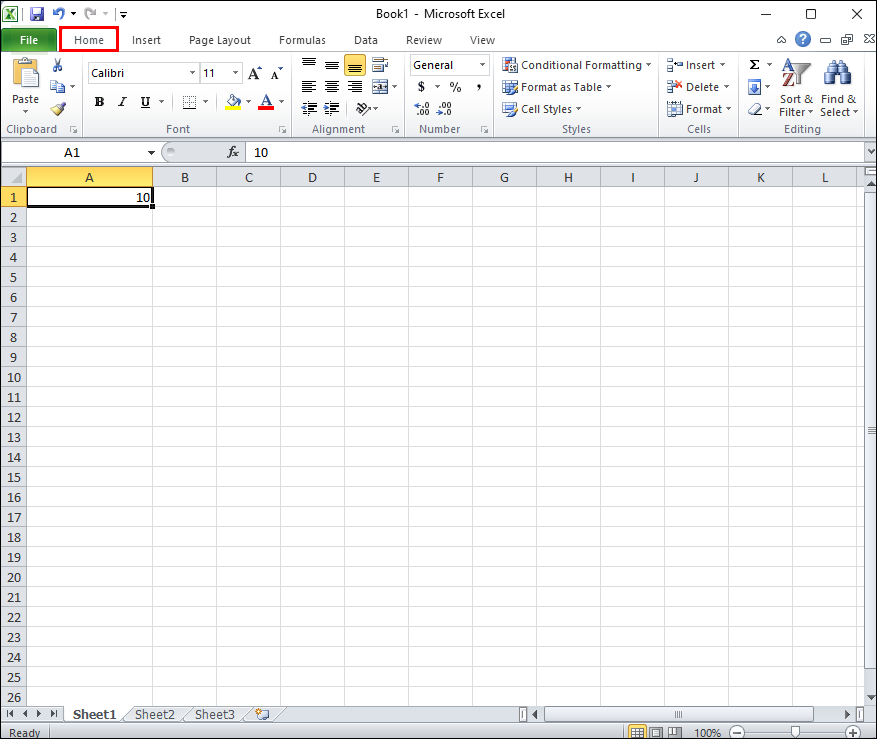Screen dimensions: 877x739
Task: Open the Cell Styles gallery
Action: click(x=541, y=108)
